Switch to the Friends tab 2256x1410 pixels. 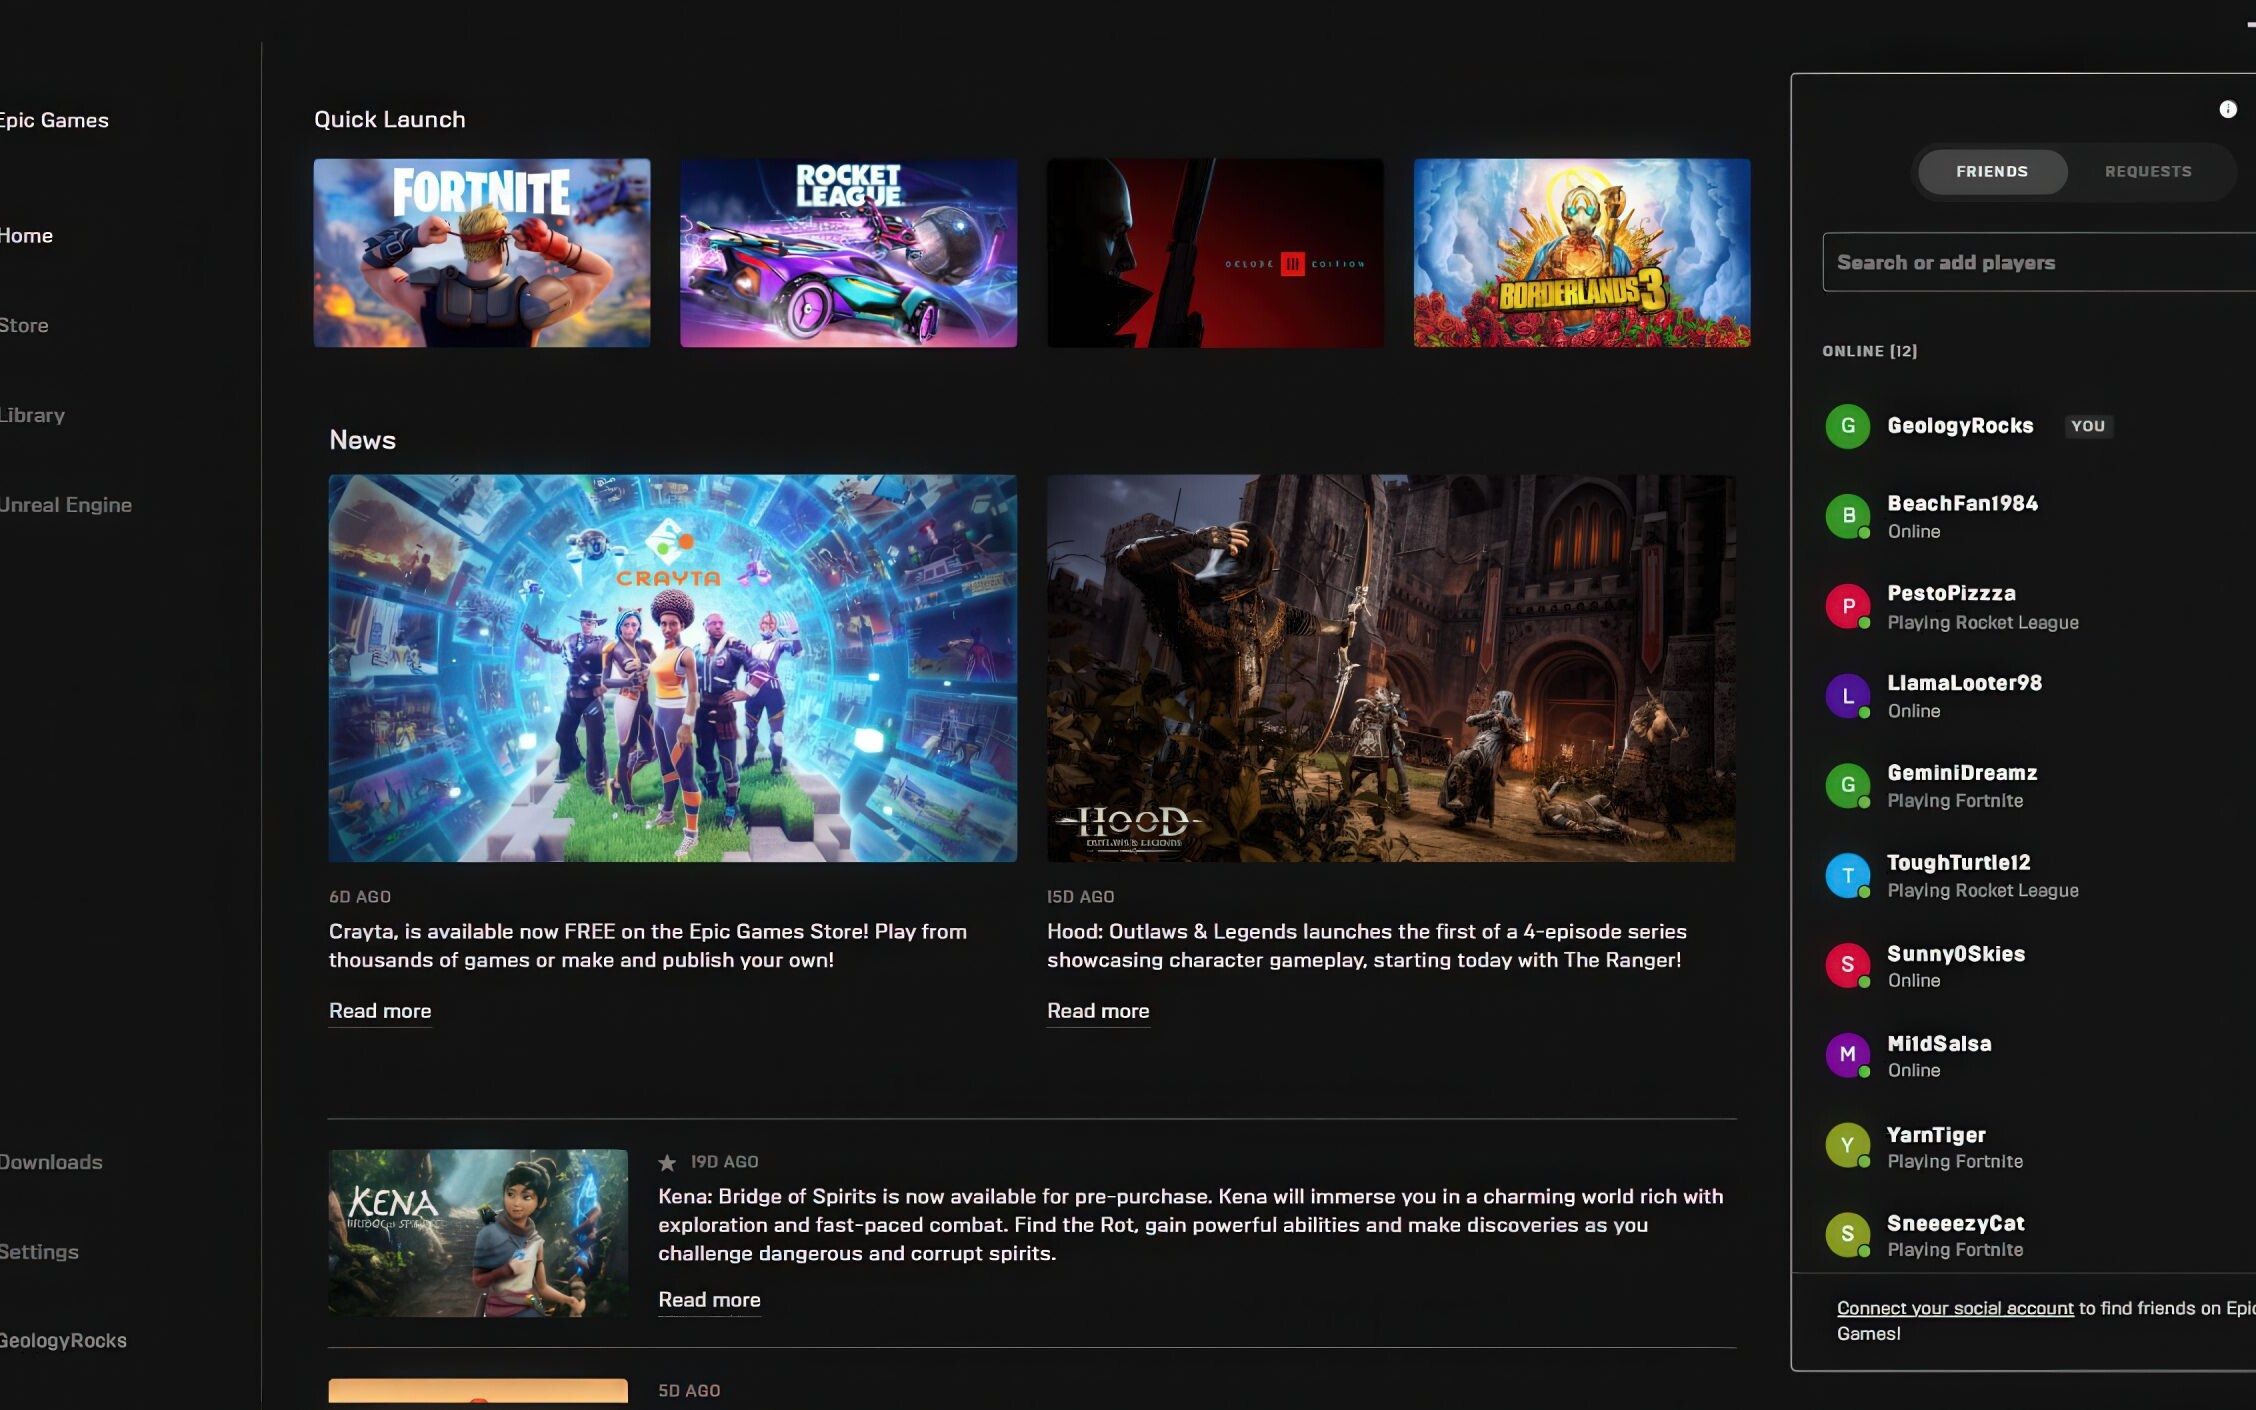[x=1991, y=172]
